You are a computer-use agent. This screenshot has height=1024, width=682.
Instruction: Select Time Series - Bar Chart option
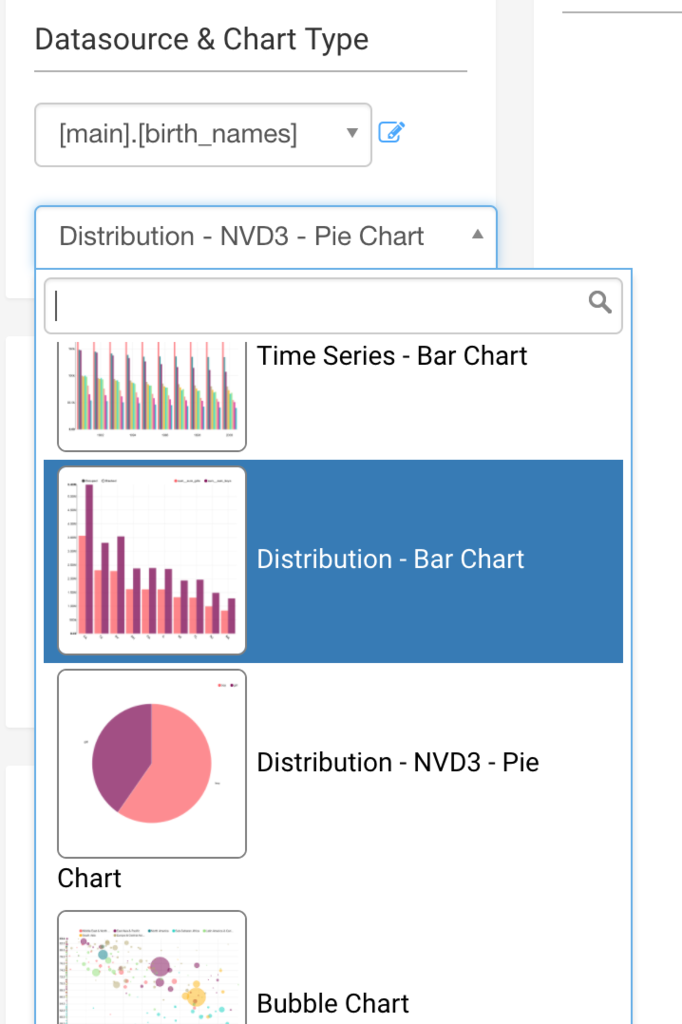coord(333,398)
